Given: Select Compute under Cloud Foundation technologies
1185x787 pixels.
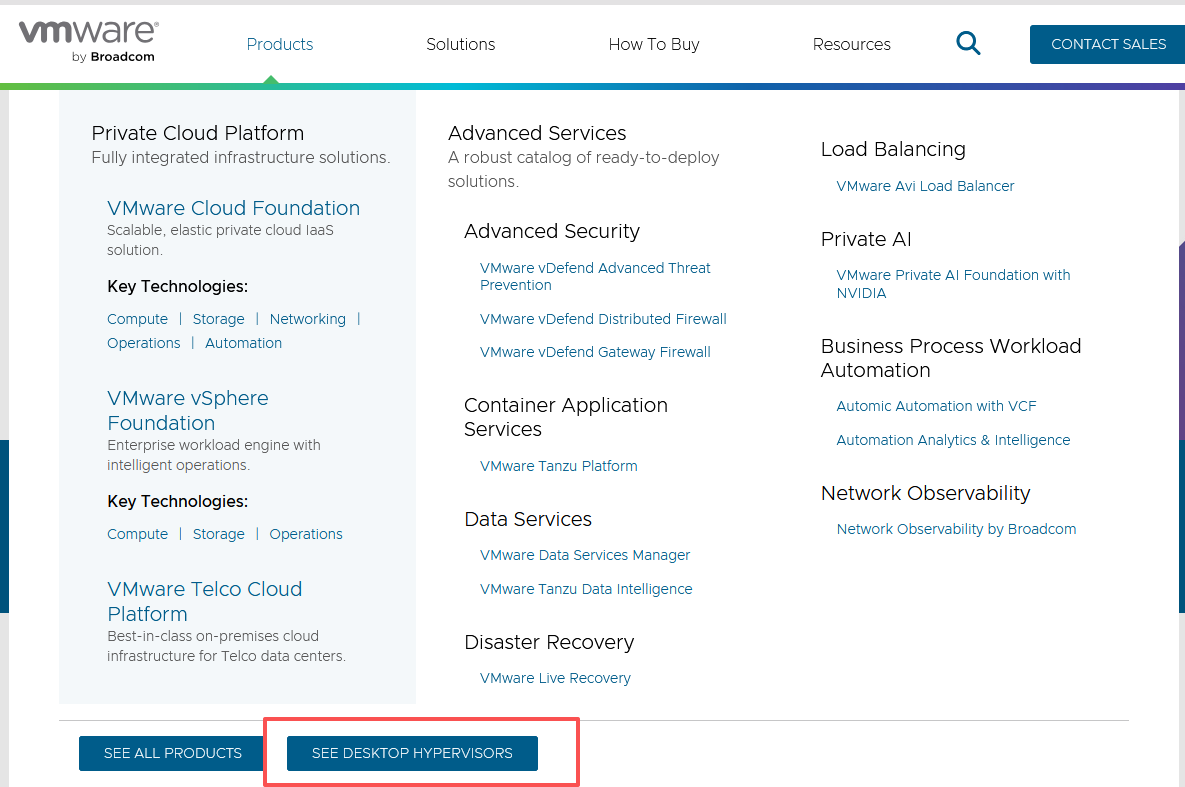Looking at the screenshot, I should (x=138, y=319).
